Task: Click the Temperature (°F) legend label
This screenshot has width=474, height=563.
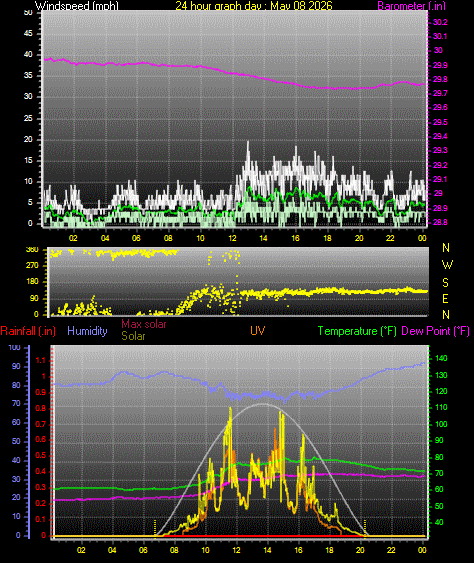Action: click(357, 331)
